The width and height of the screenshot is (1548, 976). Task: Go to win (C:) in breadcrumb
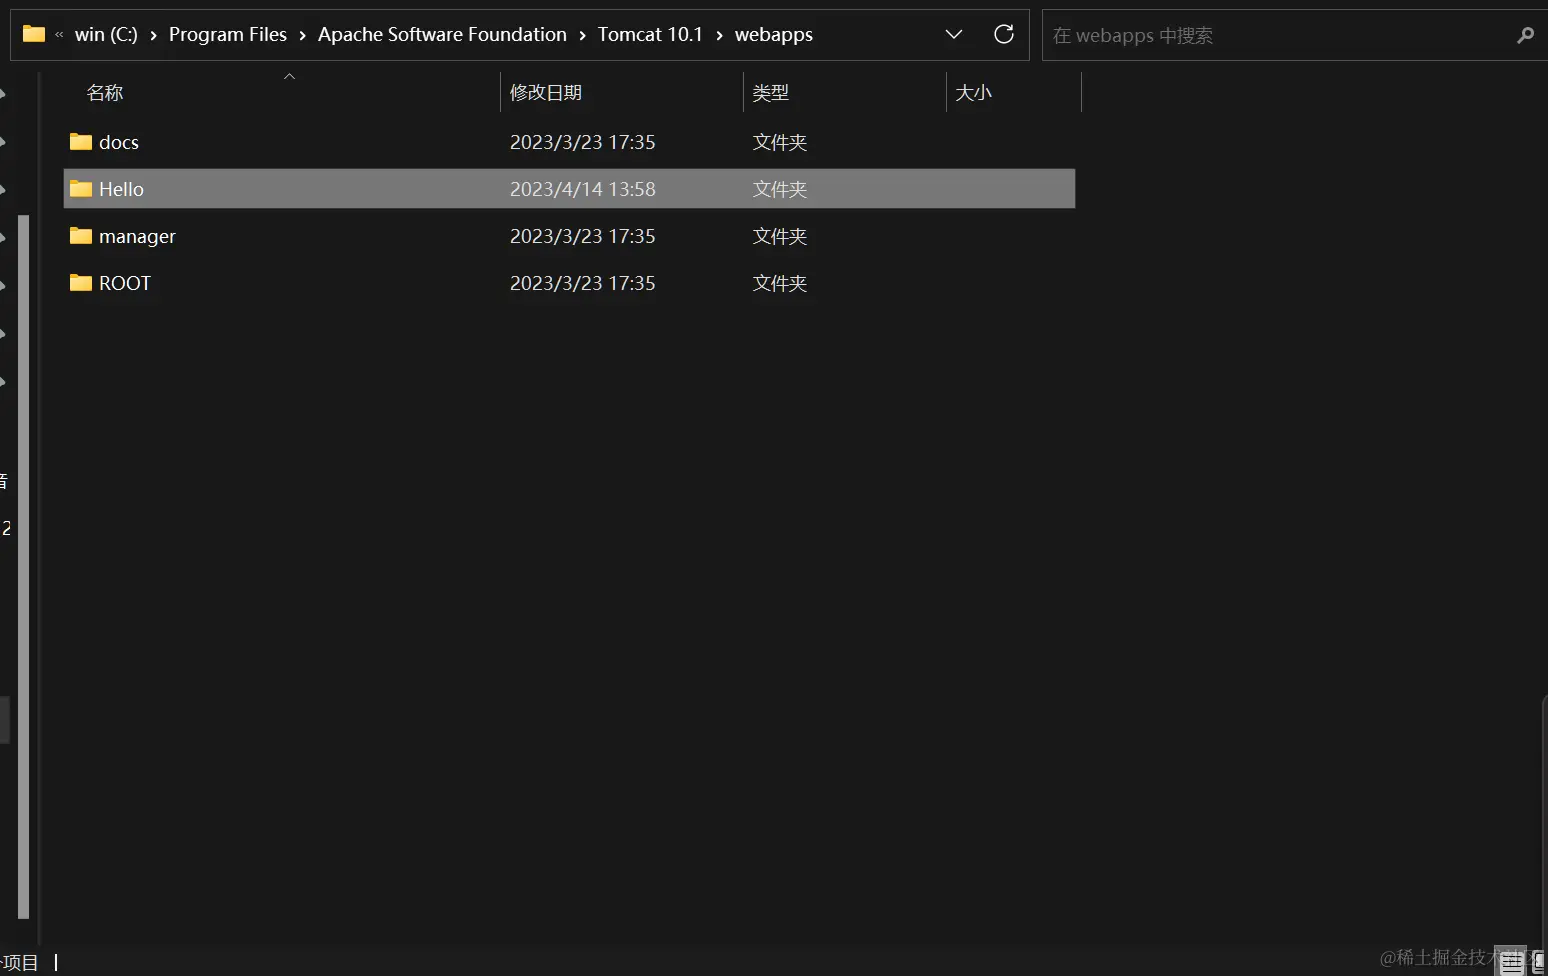coord(106,34)
